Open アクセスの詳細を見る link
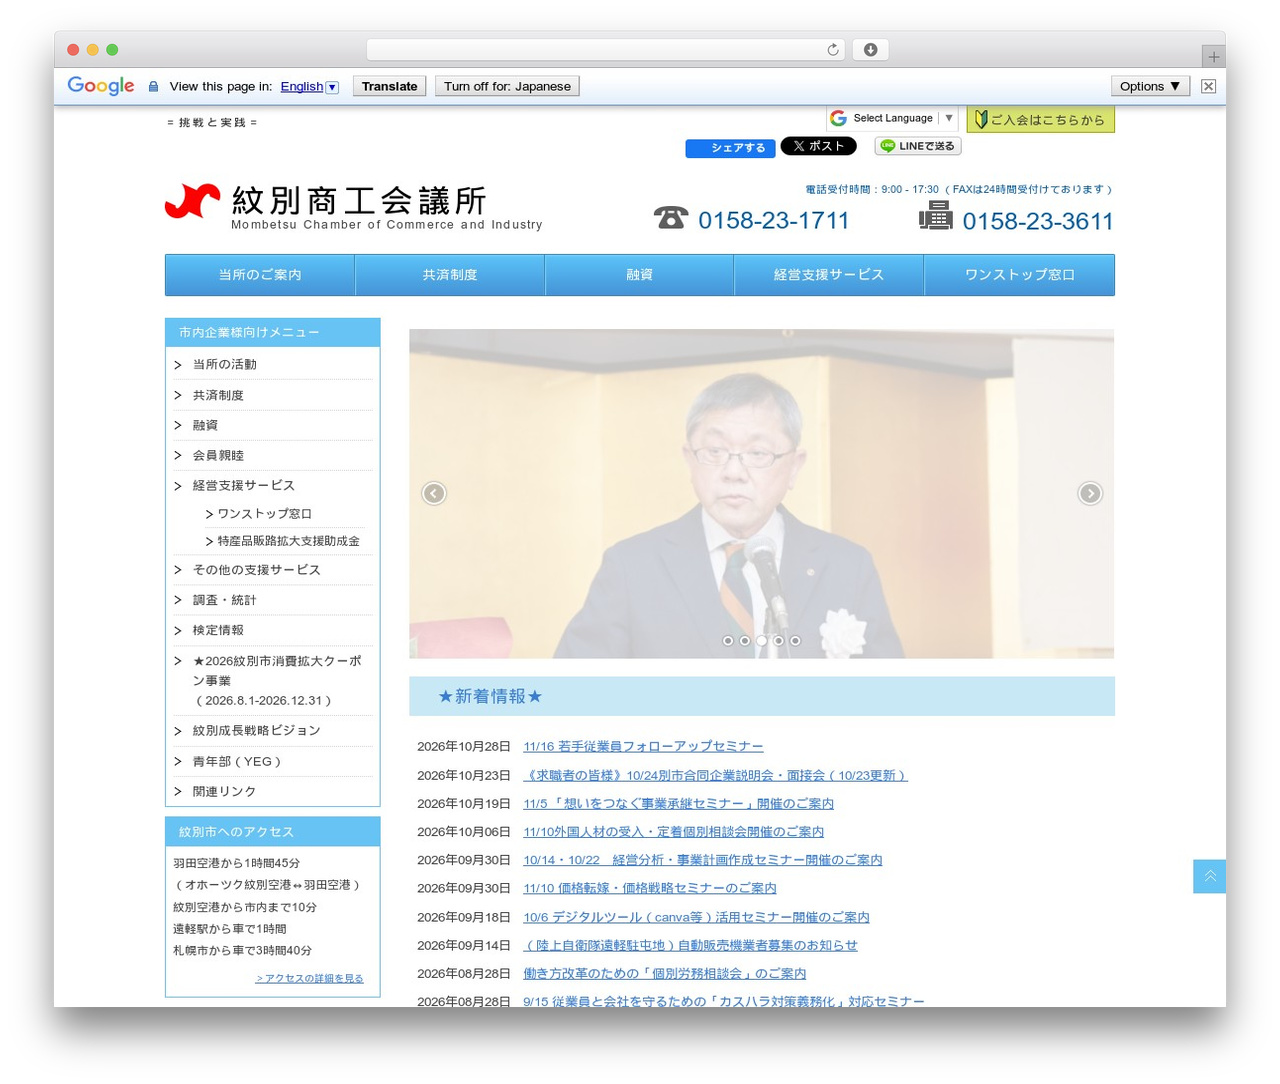1280x1084 pixels. [x=309, y=978]
